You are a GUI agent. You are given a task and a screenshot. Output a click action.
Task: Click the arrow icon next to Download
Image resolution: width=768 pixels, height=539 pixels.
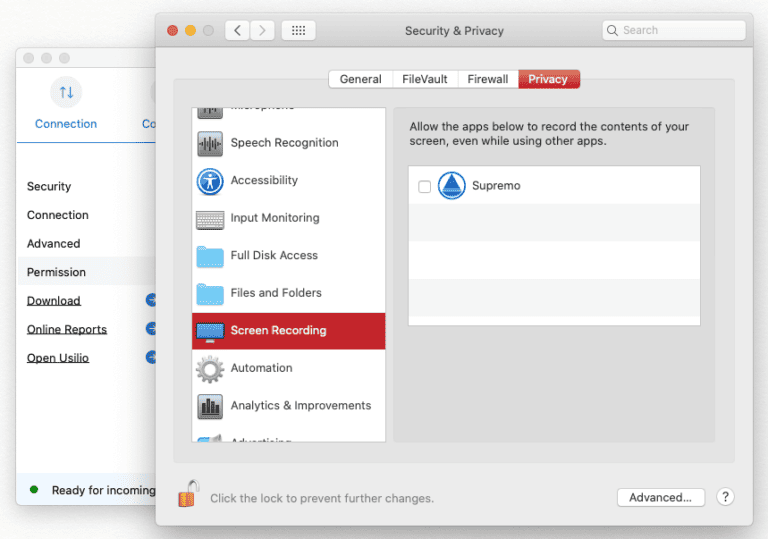click(x=151, y=299)
